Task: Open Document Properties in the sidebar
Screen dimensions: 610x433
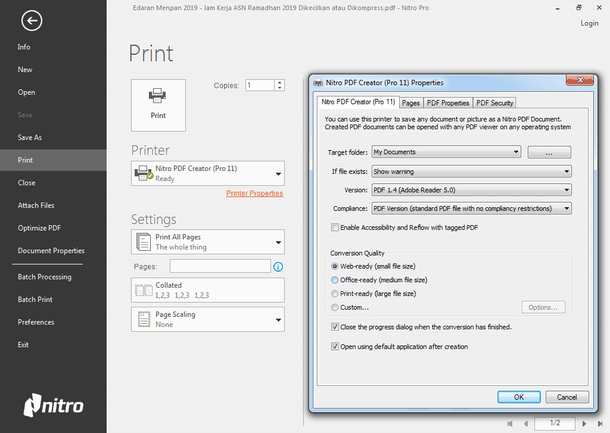Action: click(51, 251)
